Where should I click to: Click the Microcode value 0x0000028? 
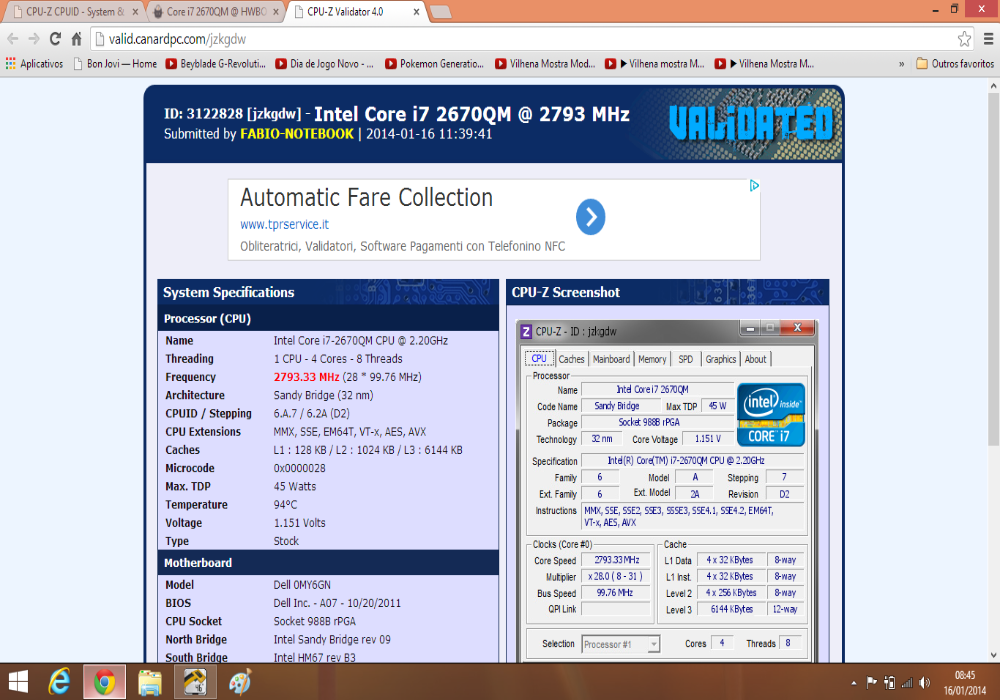click(299, 468)
